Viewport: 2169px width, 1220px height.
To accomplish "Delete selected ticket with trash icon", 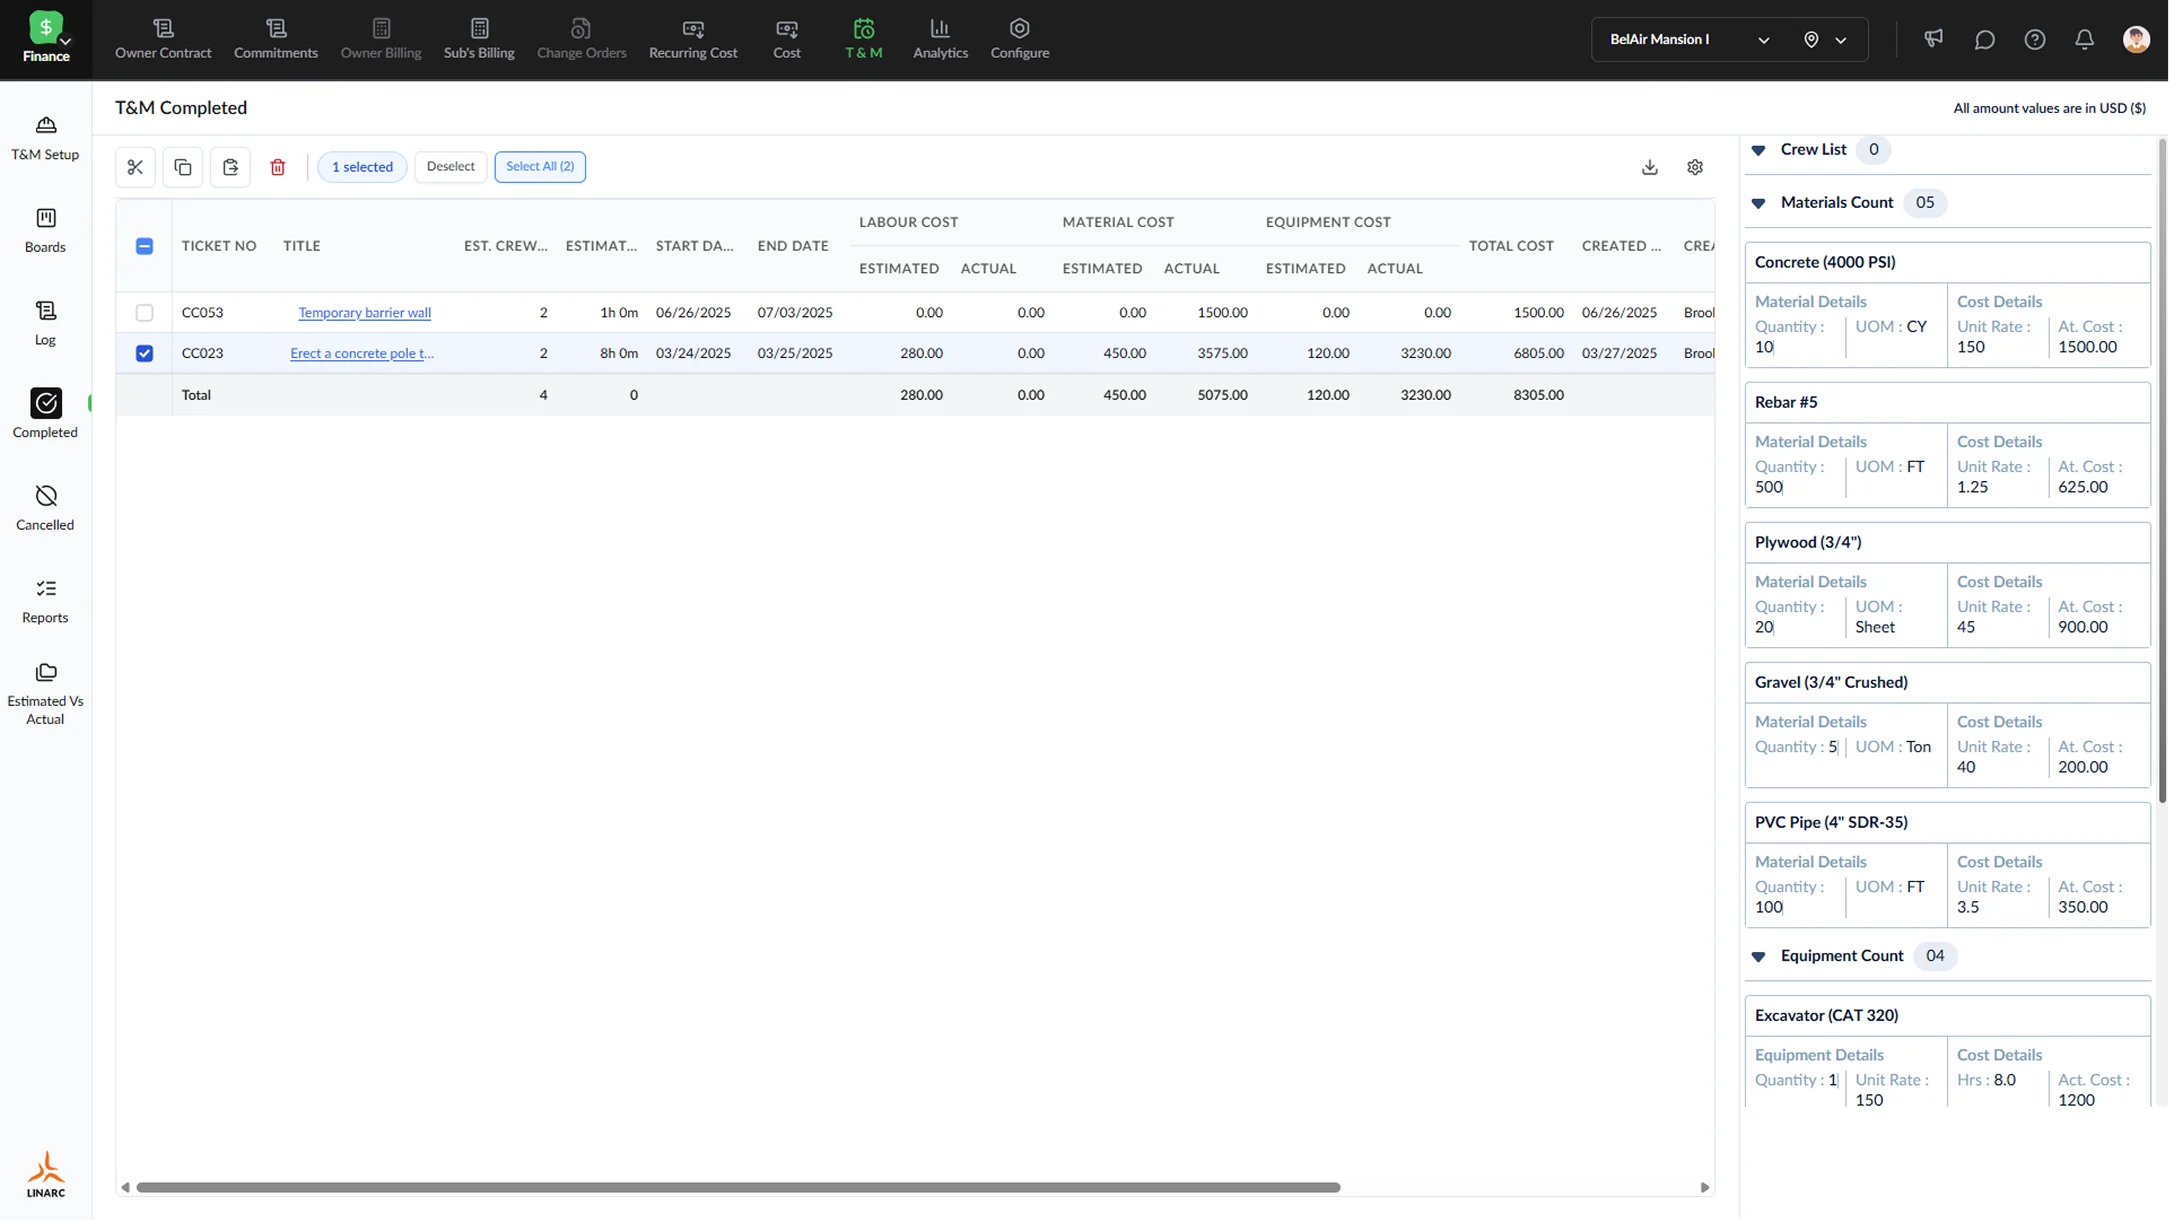I will click(x=278, y=167).
